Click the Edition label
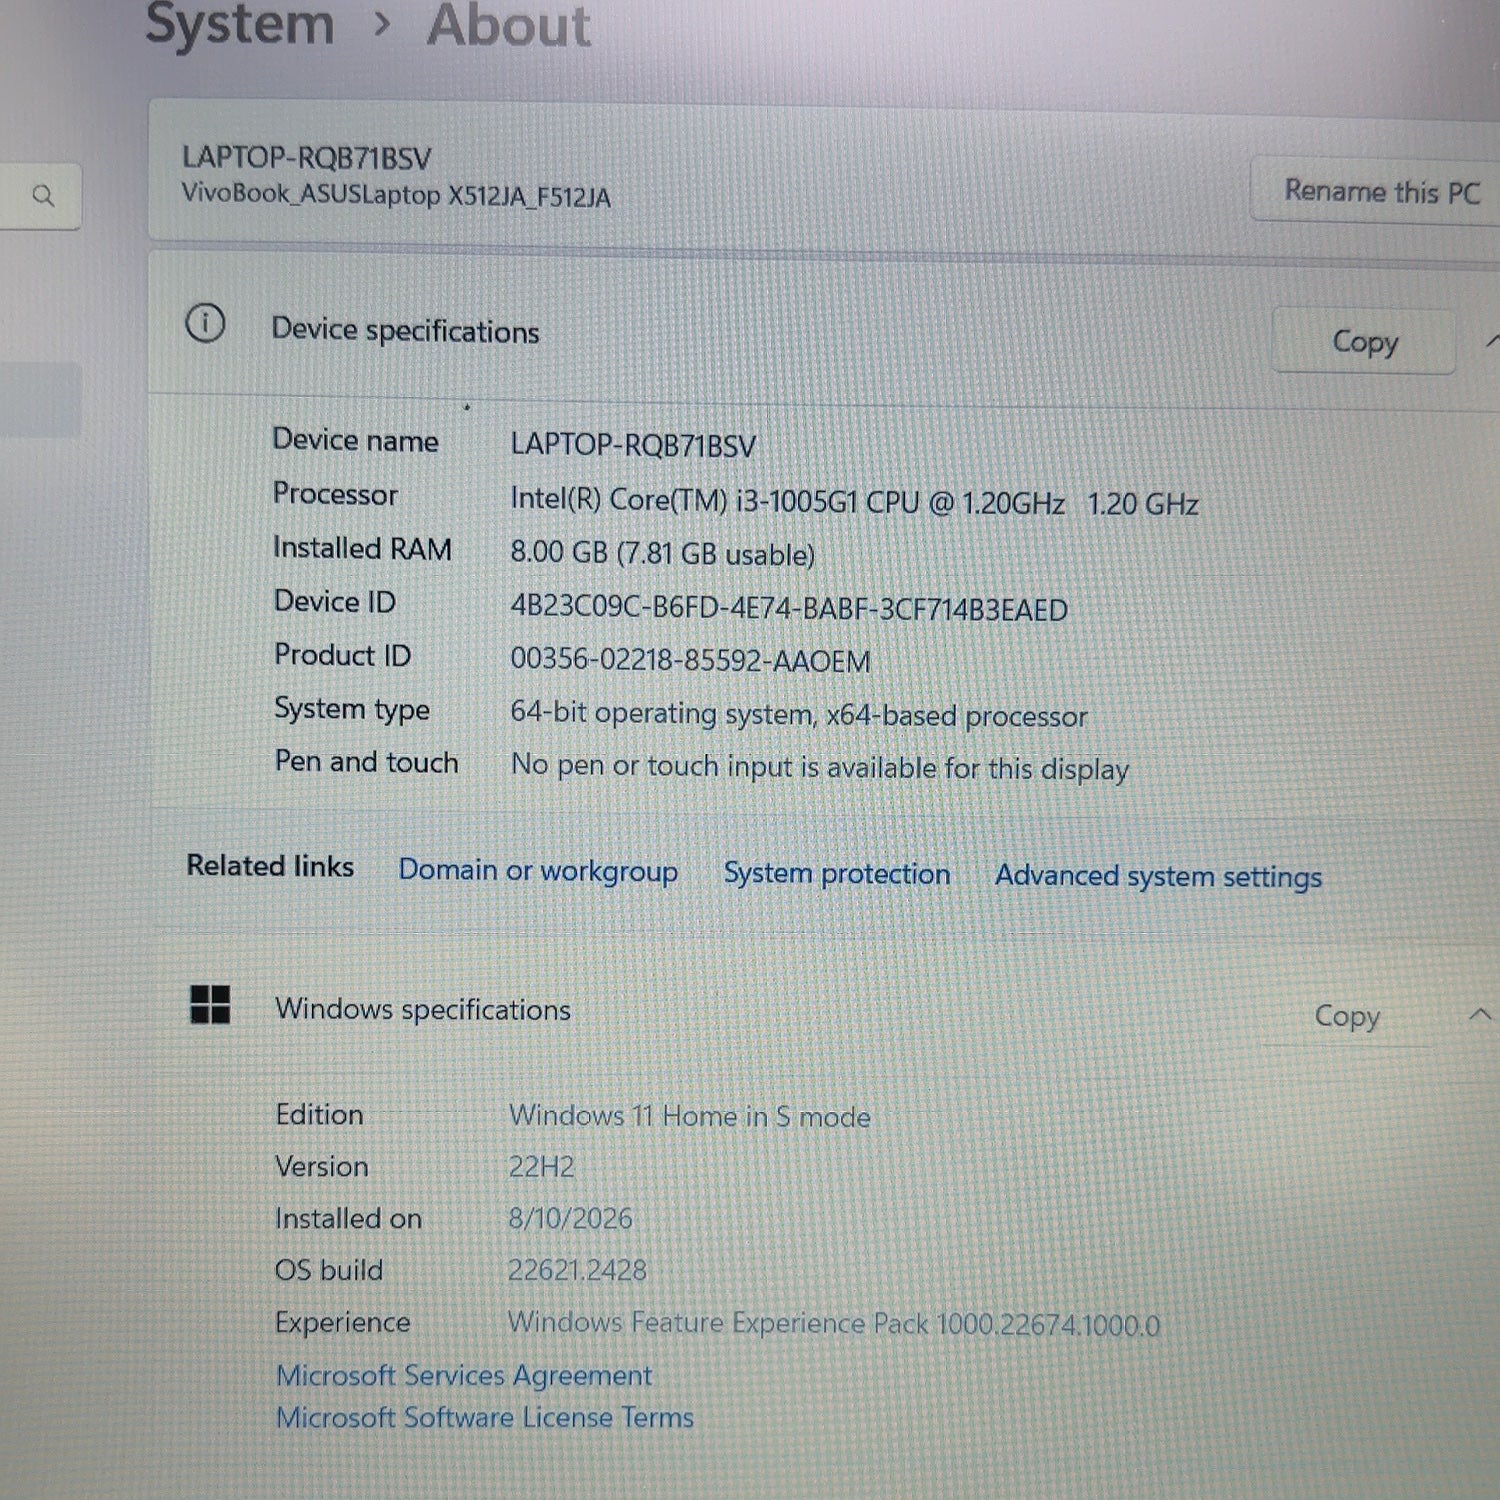This screenshot has height=1500, width=1500. [x=319, y=1115]
